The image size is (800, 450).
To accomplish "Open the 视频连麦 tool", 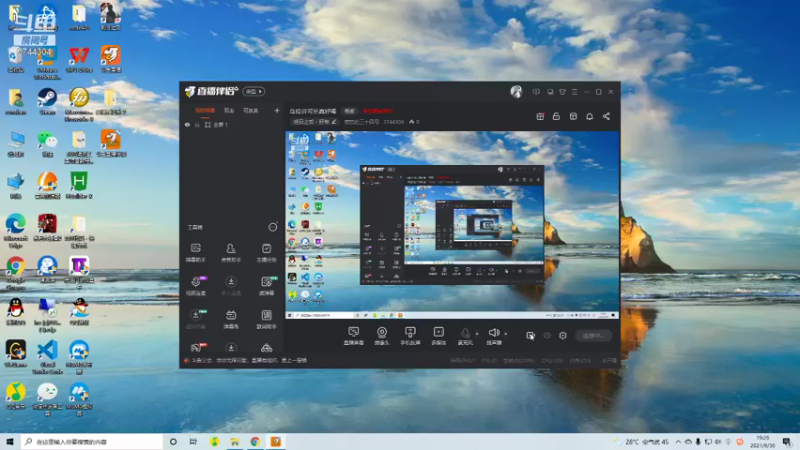I will tap(196, 286).
